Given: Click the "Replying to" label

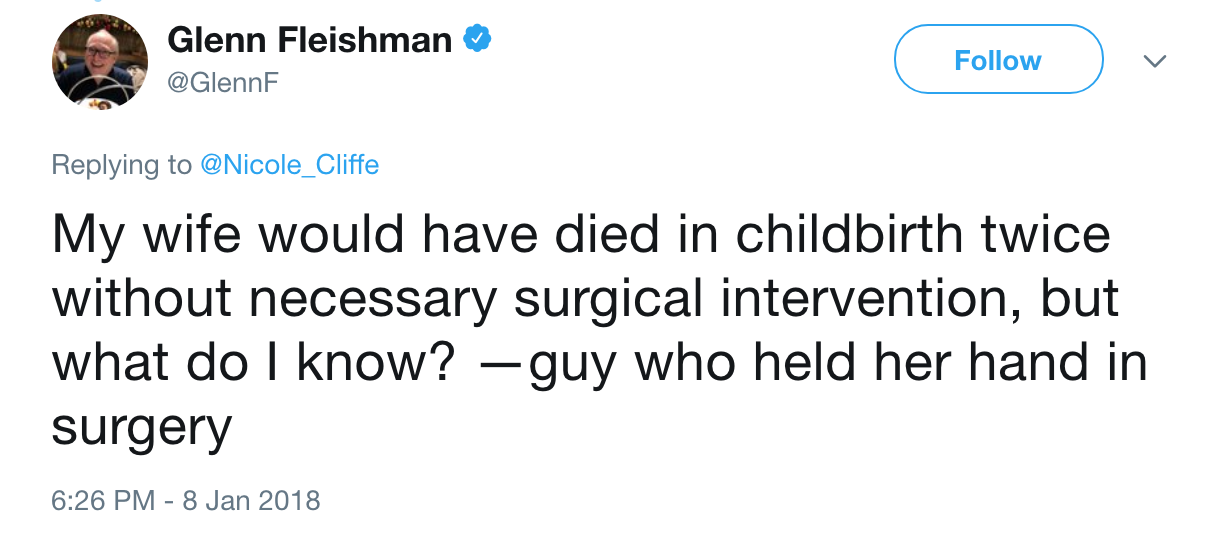Looking at the screenshot, I should click(122, 165).
